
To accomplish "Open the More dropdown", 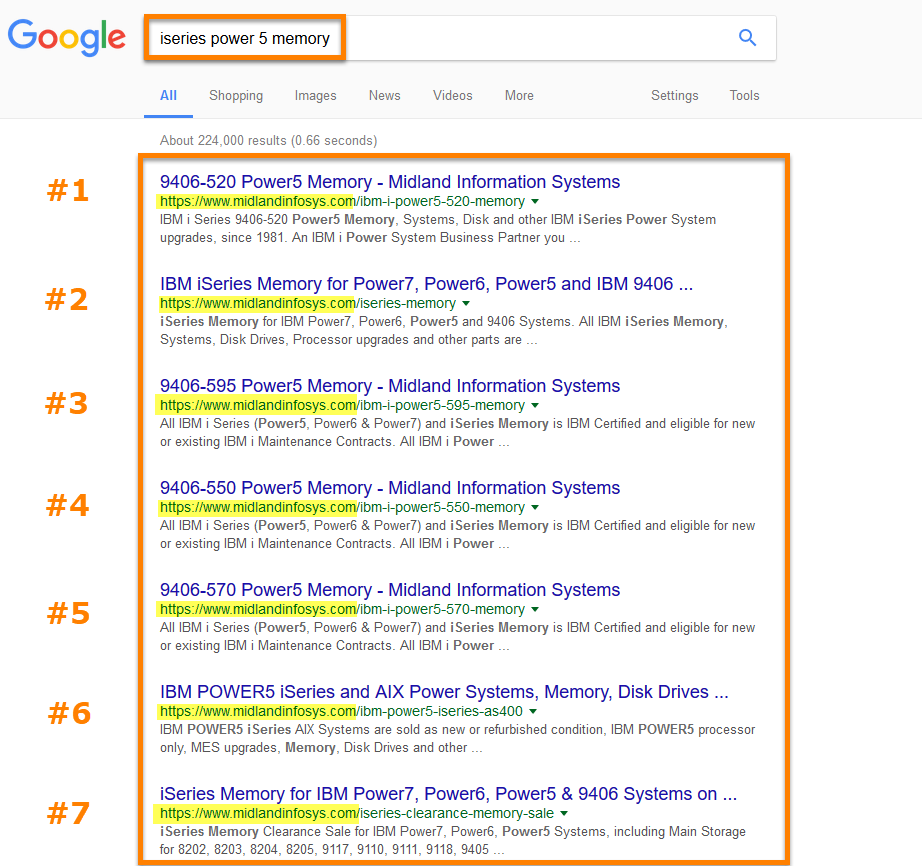I will tap(518, 95).
